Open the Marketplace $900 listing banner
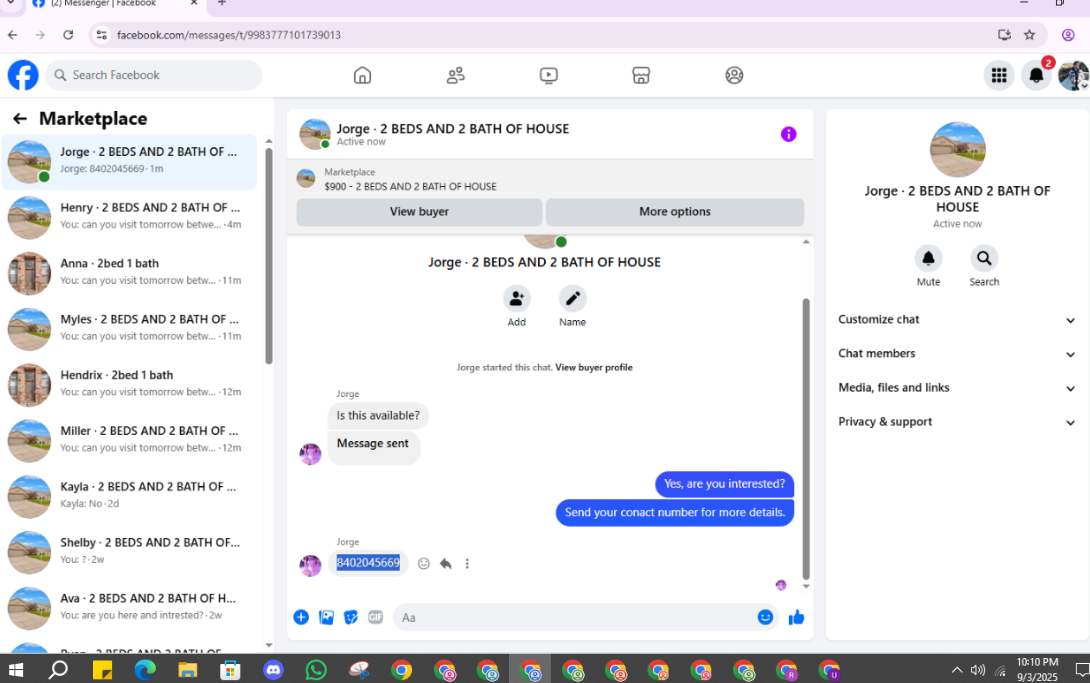 550,179
